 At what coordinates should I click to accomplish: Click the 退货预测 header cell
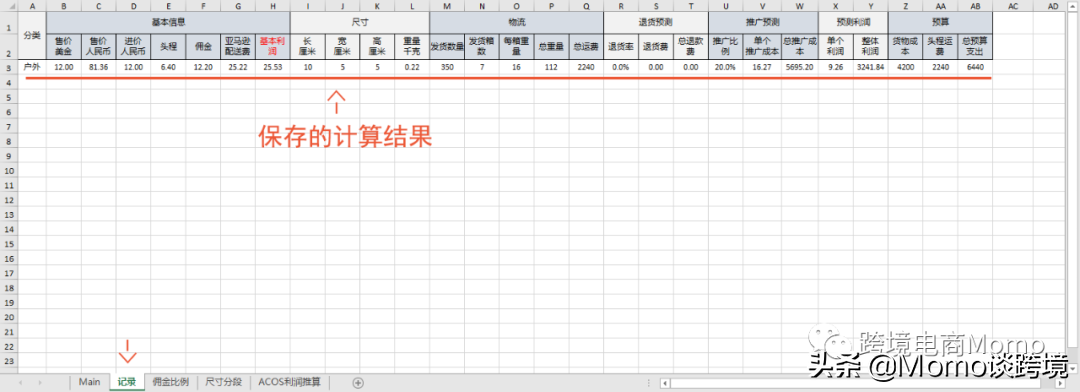point(656,22)
